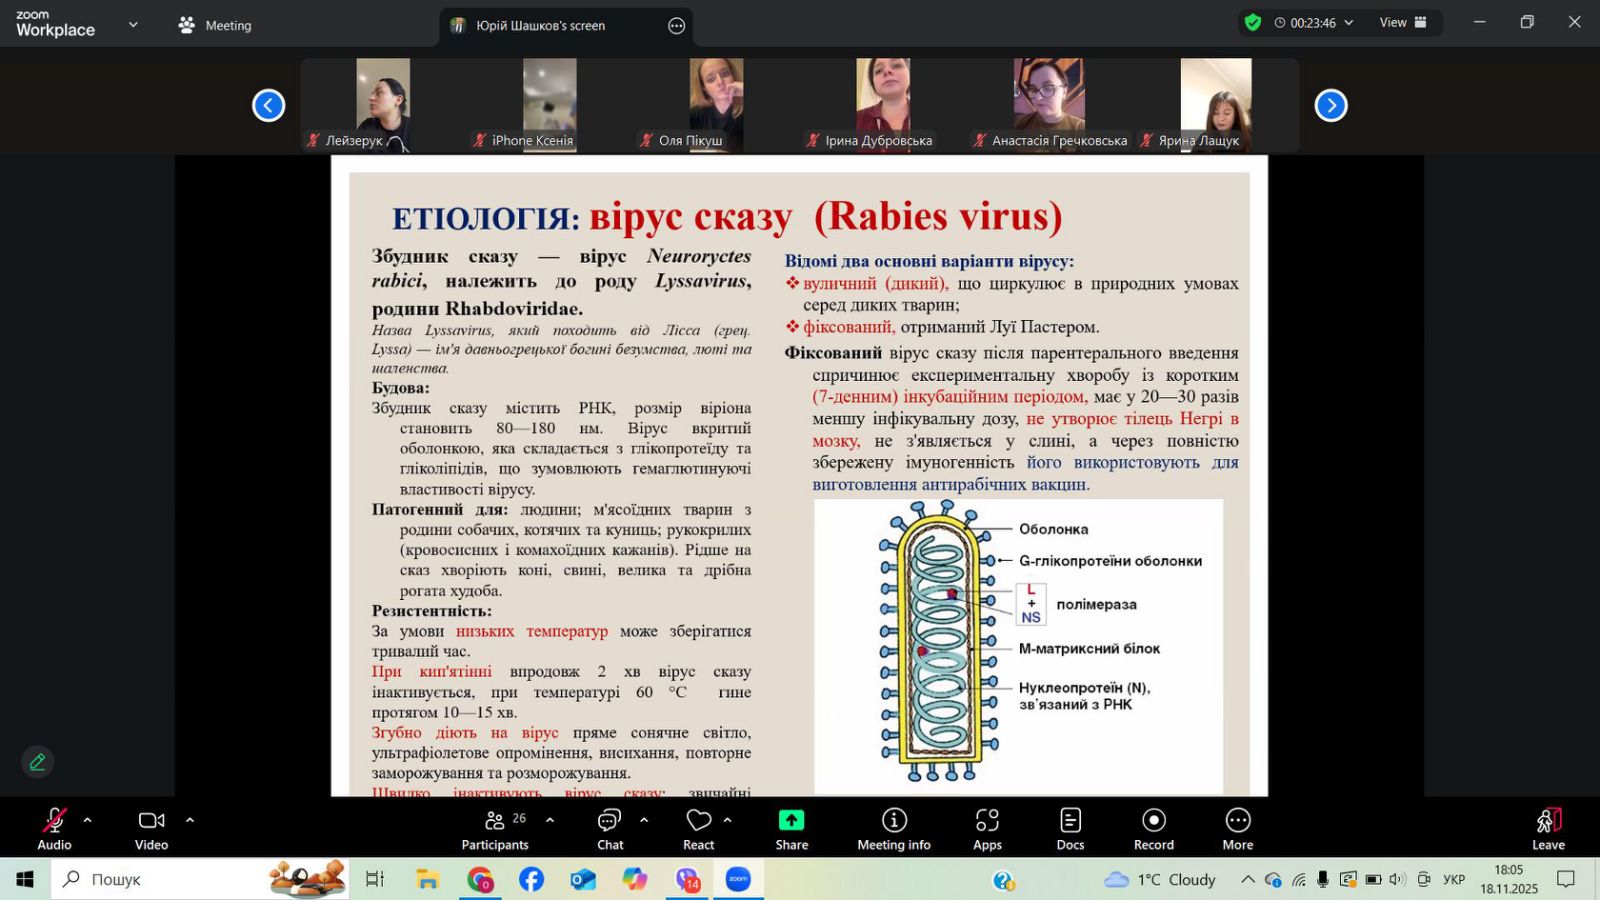Click the React heart icon

[698, 829]
